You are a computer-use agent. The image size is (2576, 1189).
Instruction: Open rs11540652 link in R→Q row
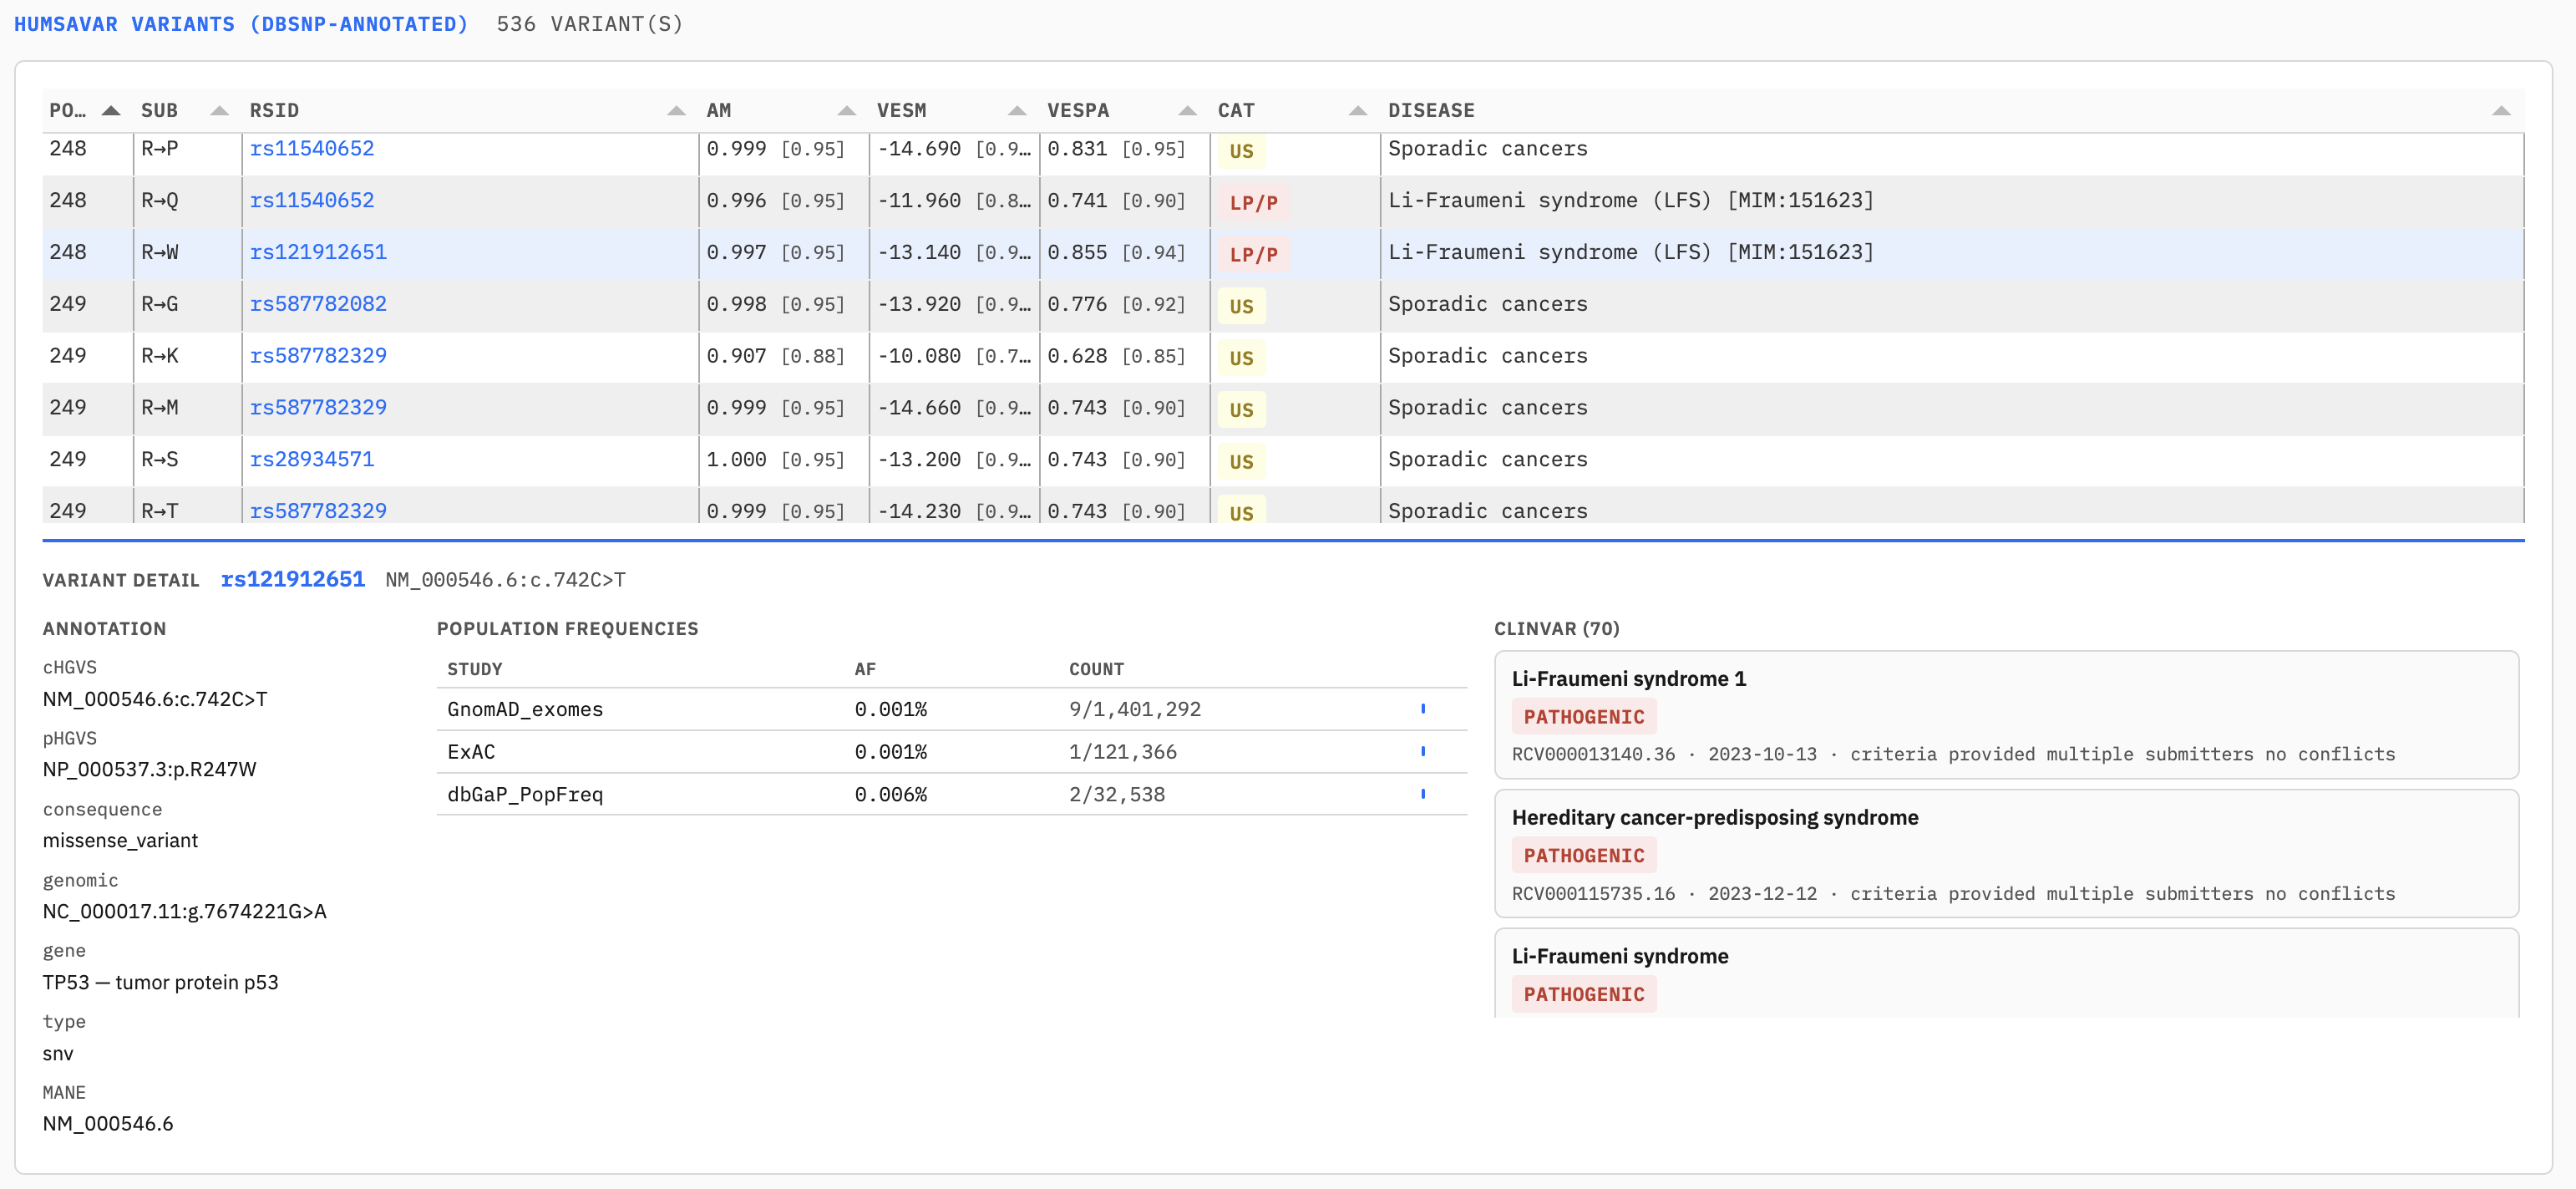(x=312, y=200)
